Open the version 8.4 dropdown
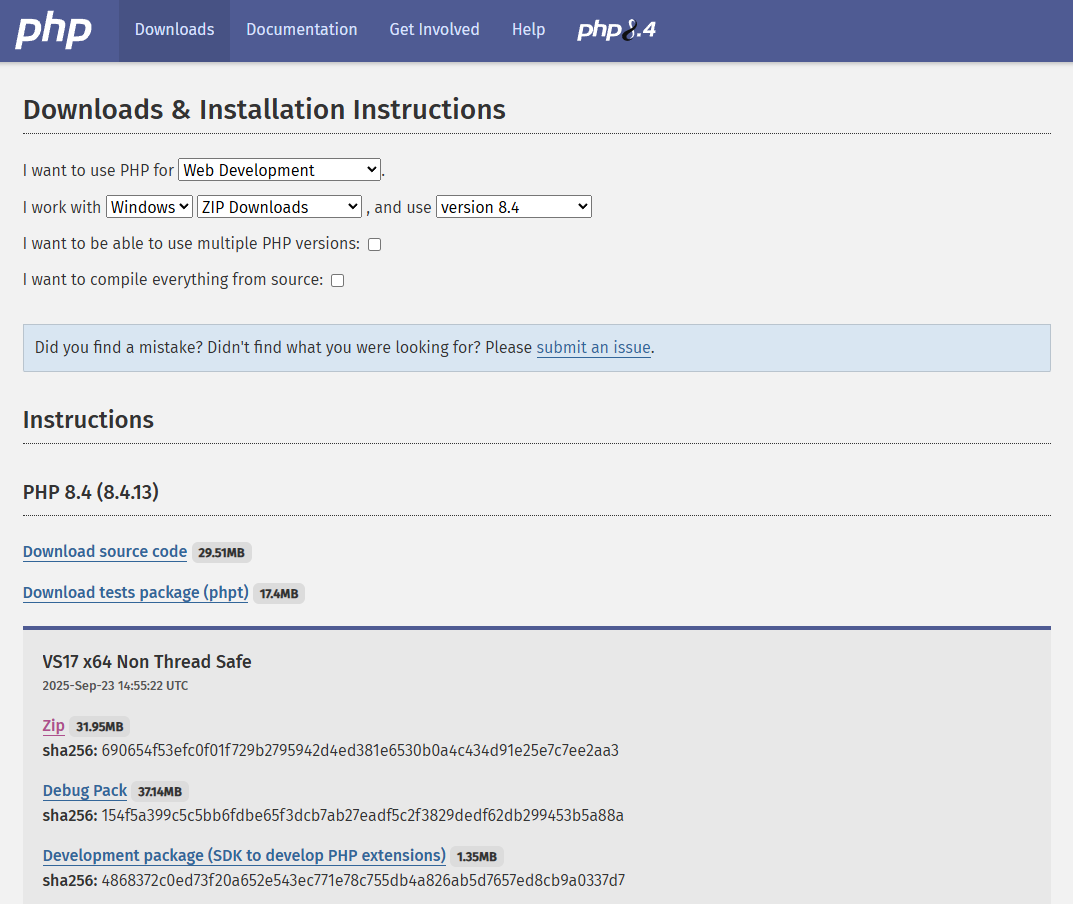1073x904 pixels. point(513,207)
